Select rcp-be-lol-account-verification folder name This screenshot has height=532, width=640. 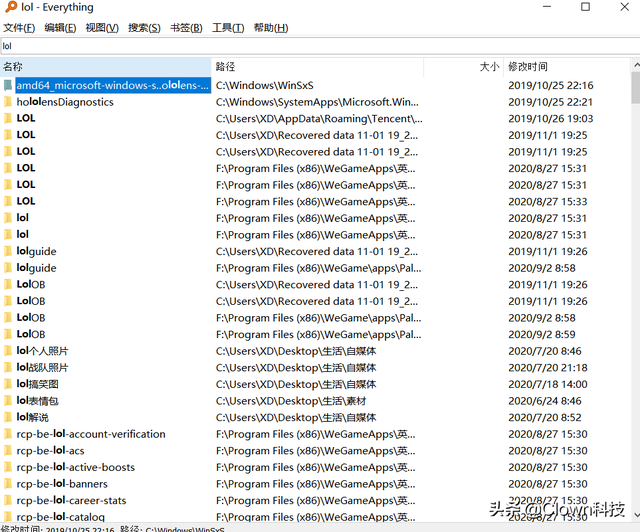click(91, 434)
